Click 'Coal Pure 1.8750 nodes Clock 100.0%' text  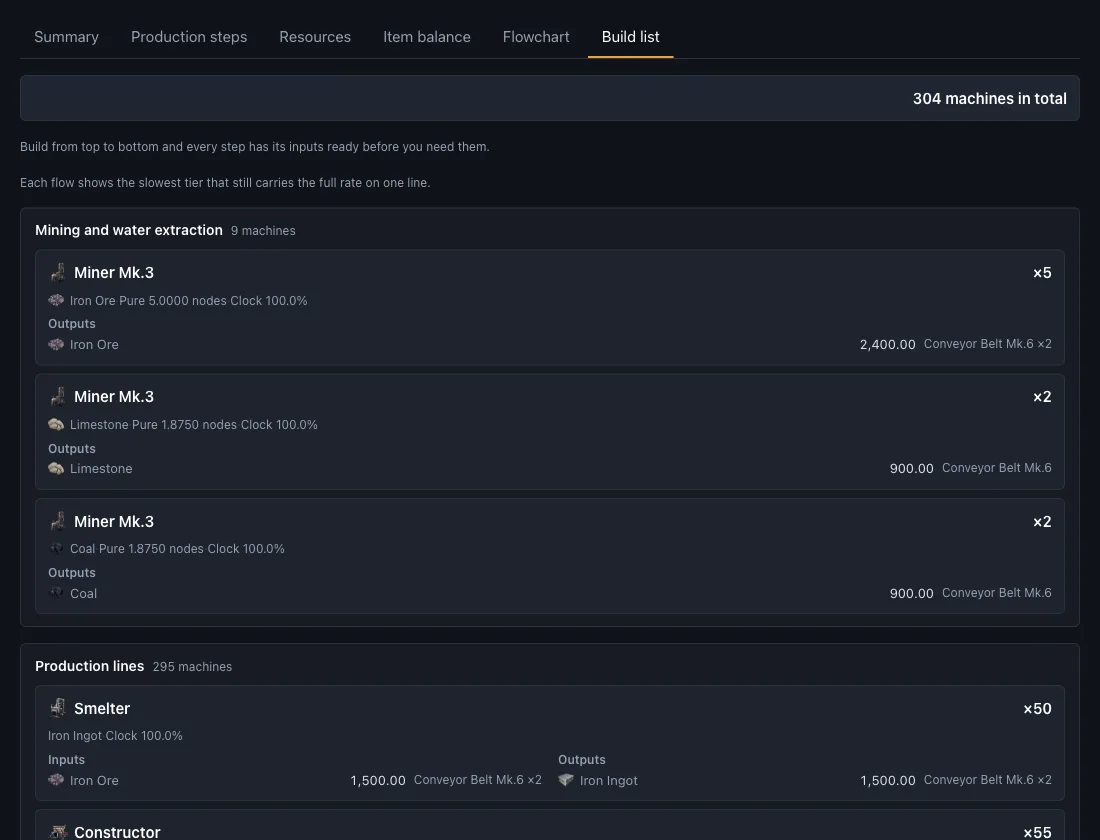pos(177,549)
